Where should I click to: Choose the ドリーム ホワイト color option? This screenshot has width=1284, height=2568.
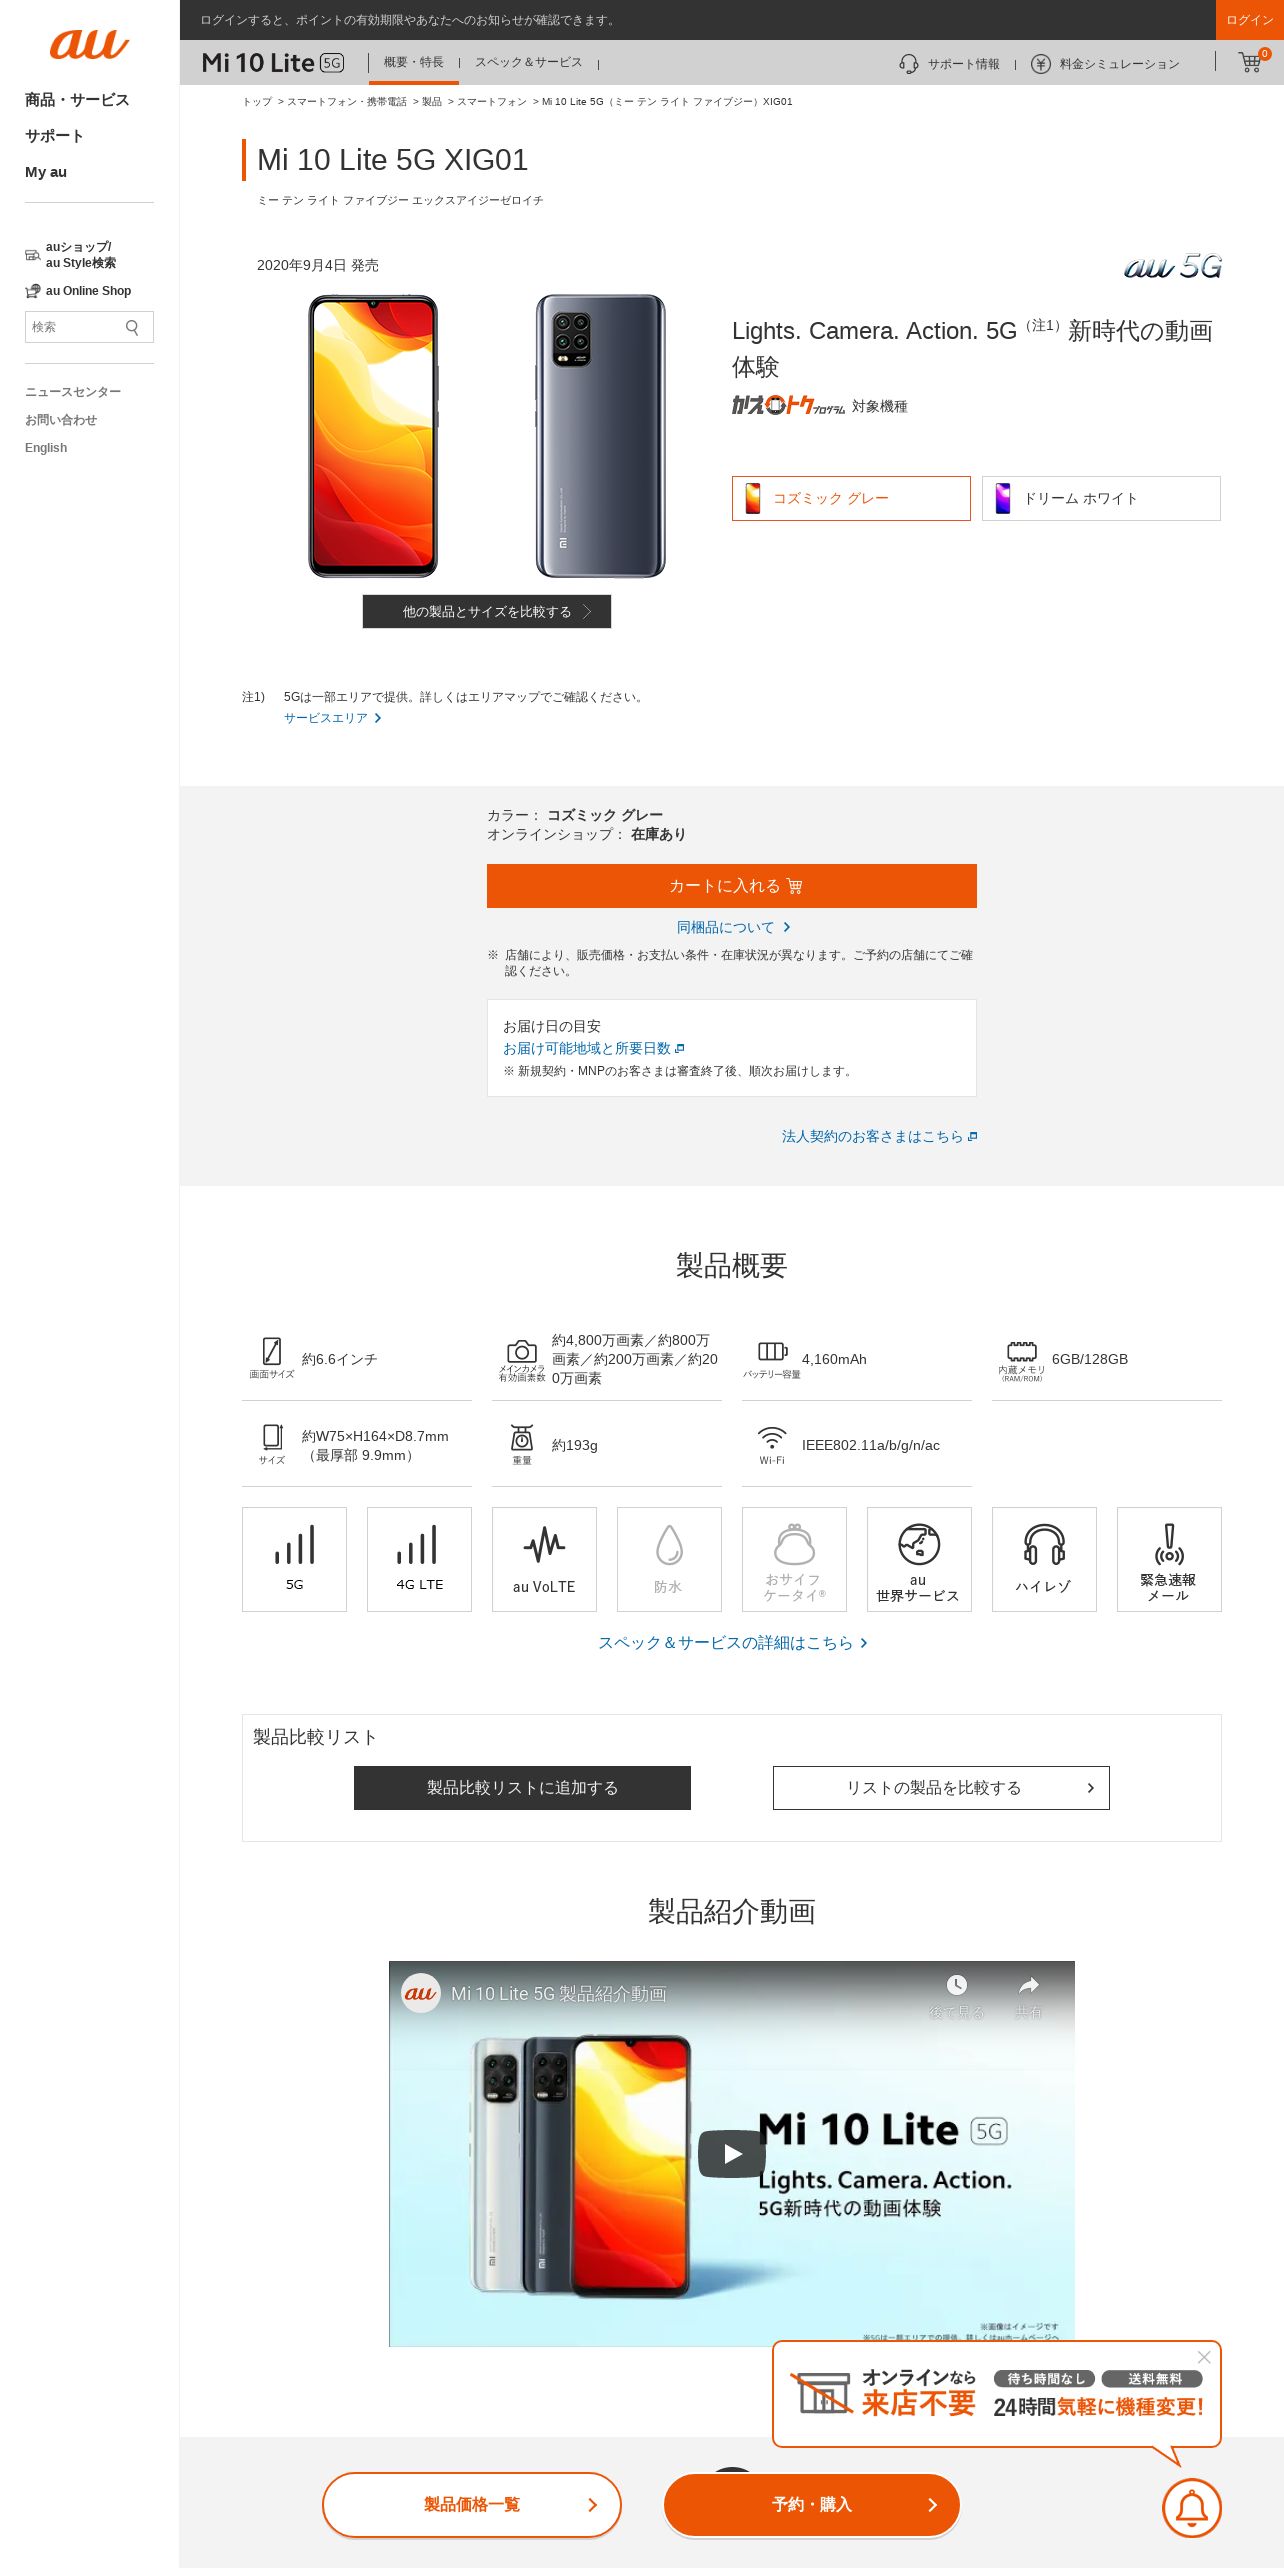[x=1101, y=498]
